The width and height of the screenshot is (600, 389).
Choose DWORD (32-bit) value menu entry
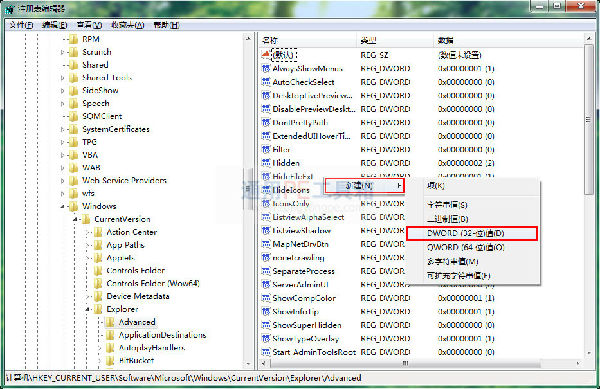472,233
